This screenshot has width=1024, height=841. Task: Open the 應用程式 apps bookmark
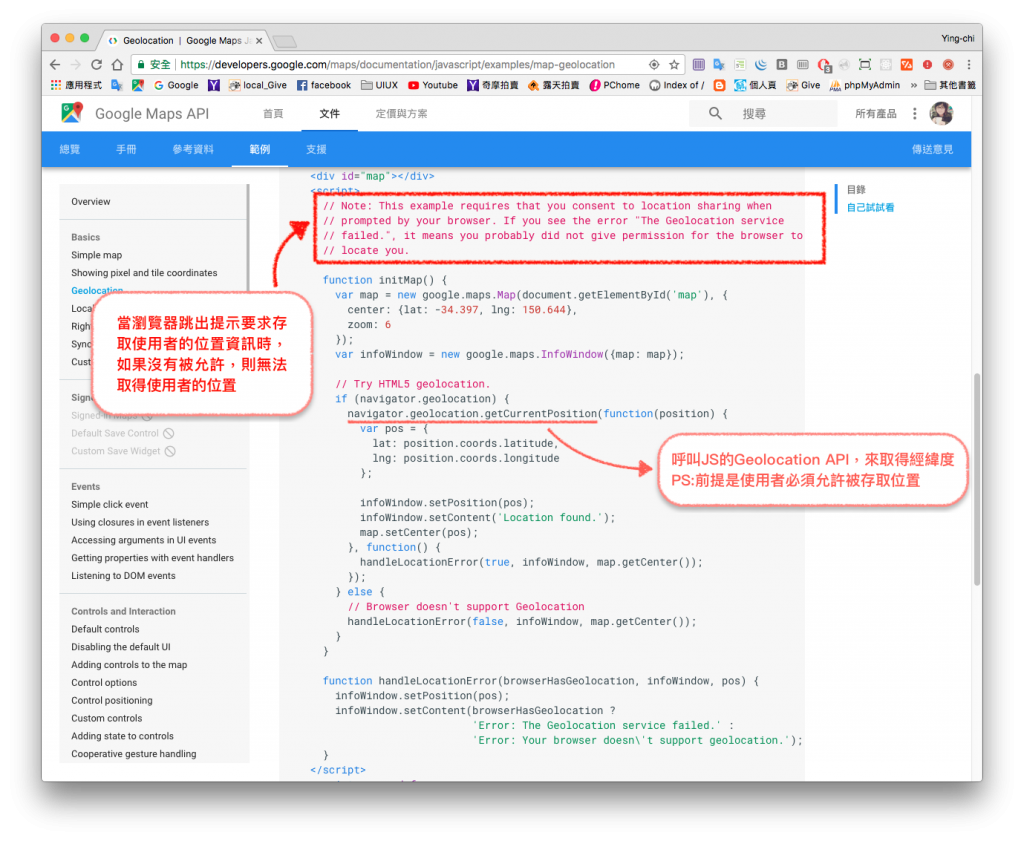pos(76,85)
